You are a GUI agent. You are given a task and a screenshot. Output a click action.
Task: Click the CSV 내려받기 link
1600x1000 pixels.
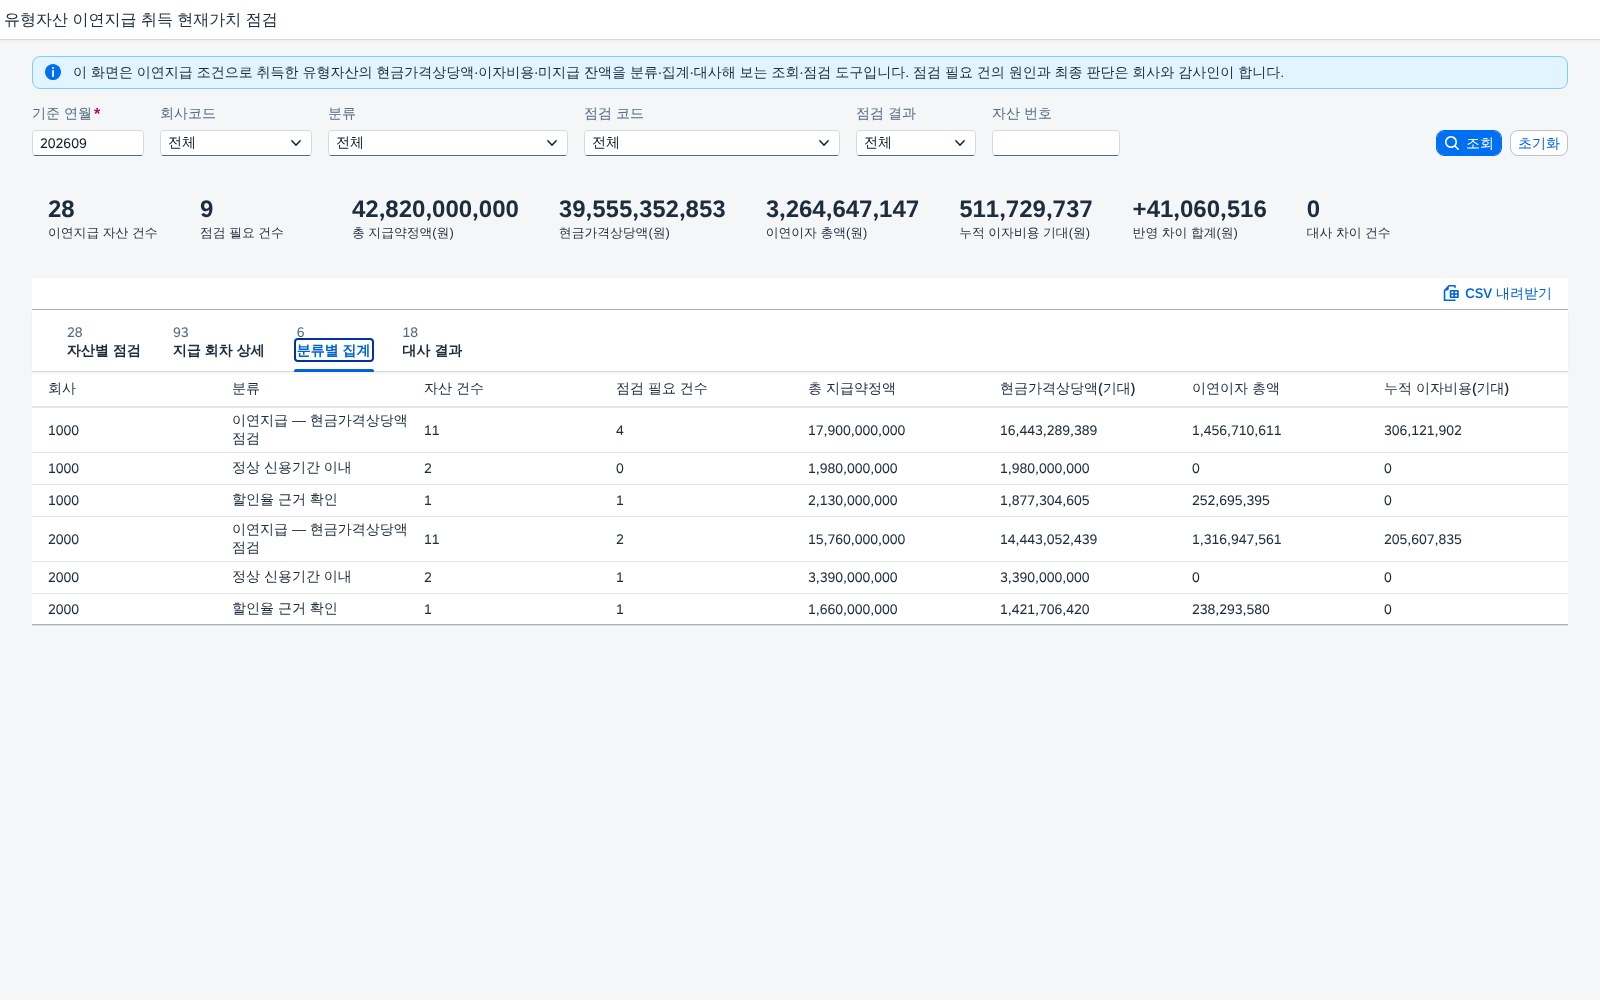(x=1497, y=293)
